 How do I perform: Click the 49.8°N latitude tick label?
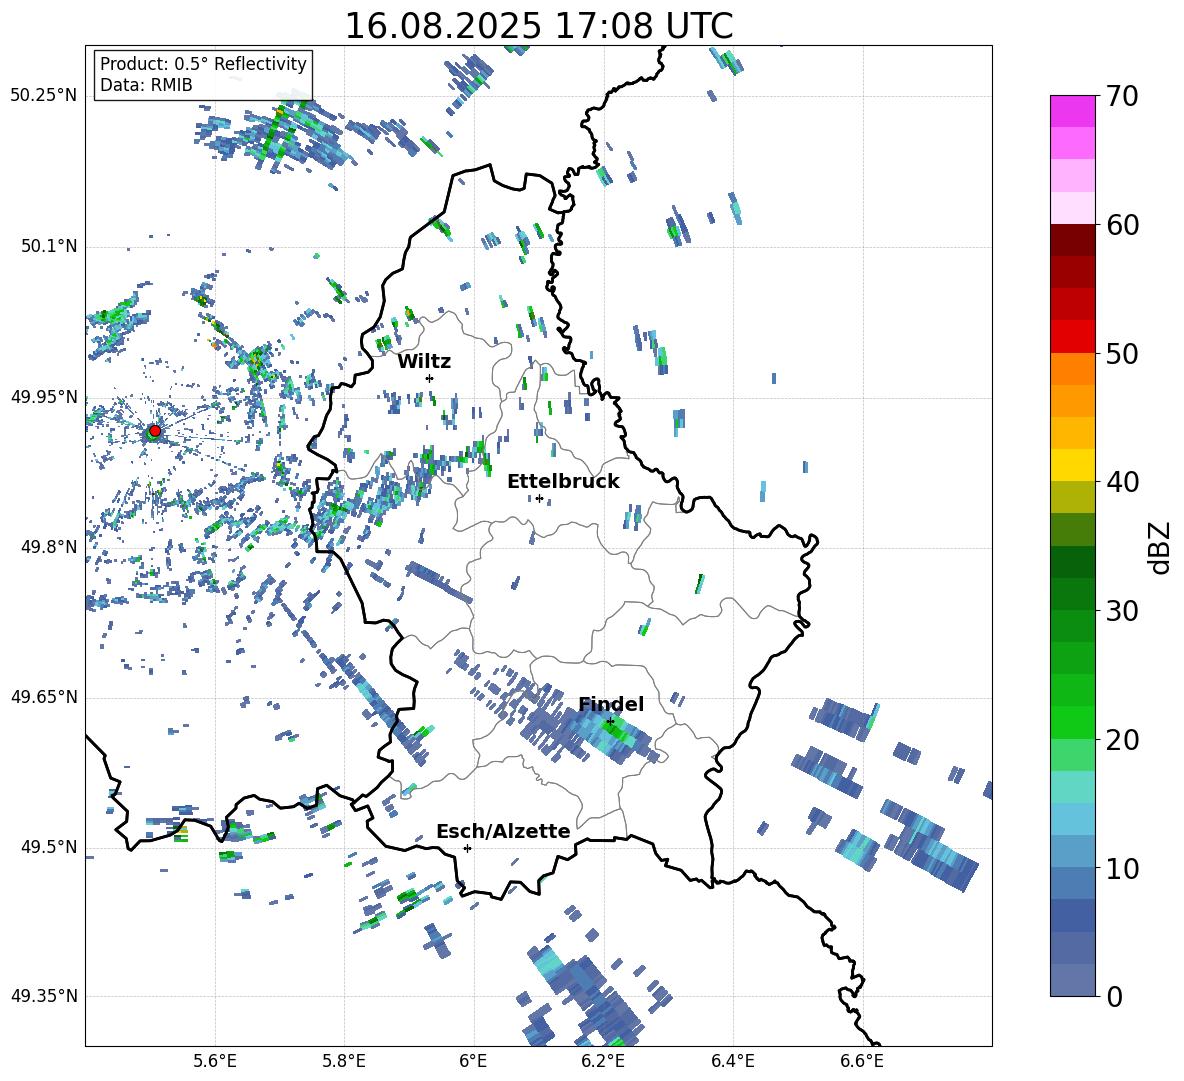[48, 547]
